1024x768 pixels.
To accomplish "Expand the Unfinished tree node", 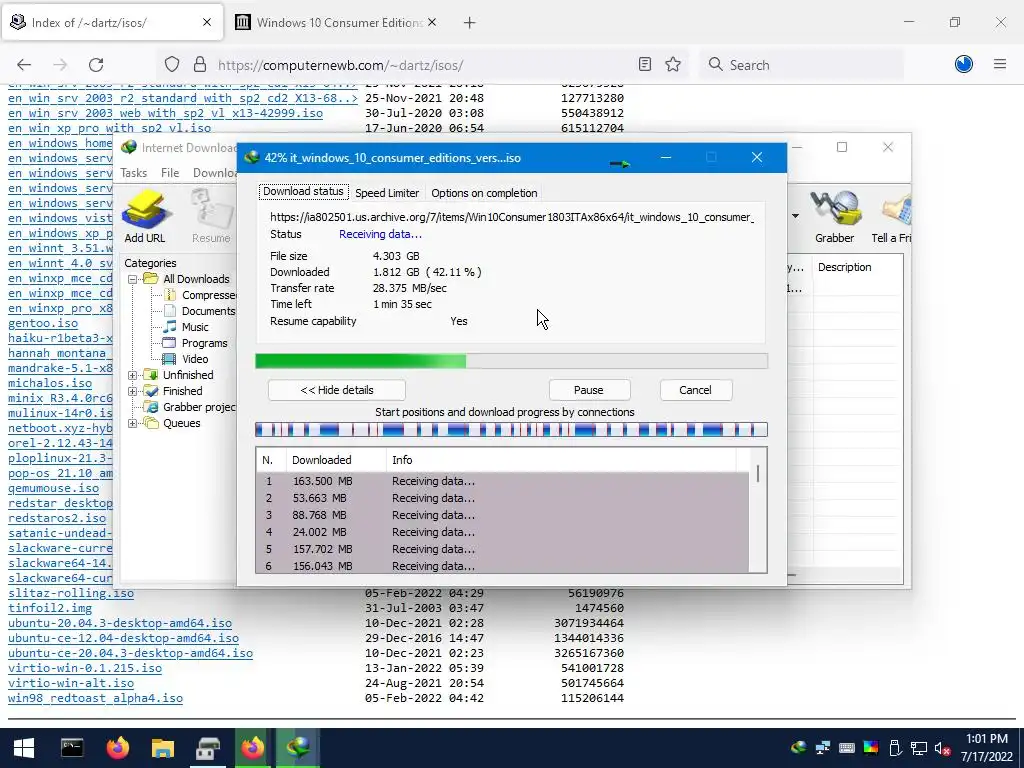I will coord(133,375).
